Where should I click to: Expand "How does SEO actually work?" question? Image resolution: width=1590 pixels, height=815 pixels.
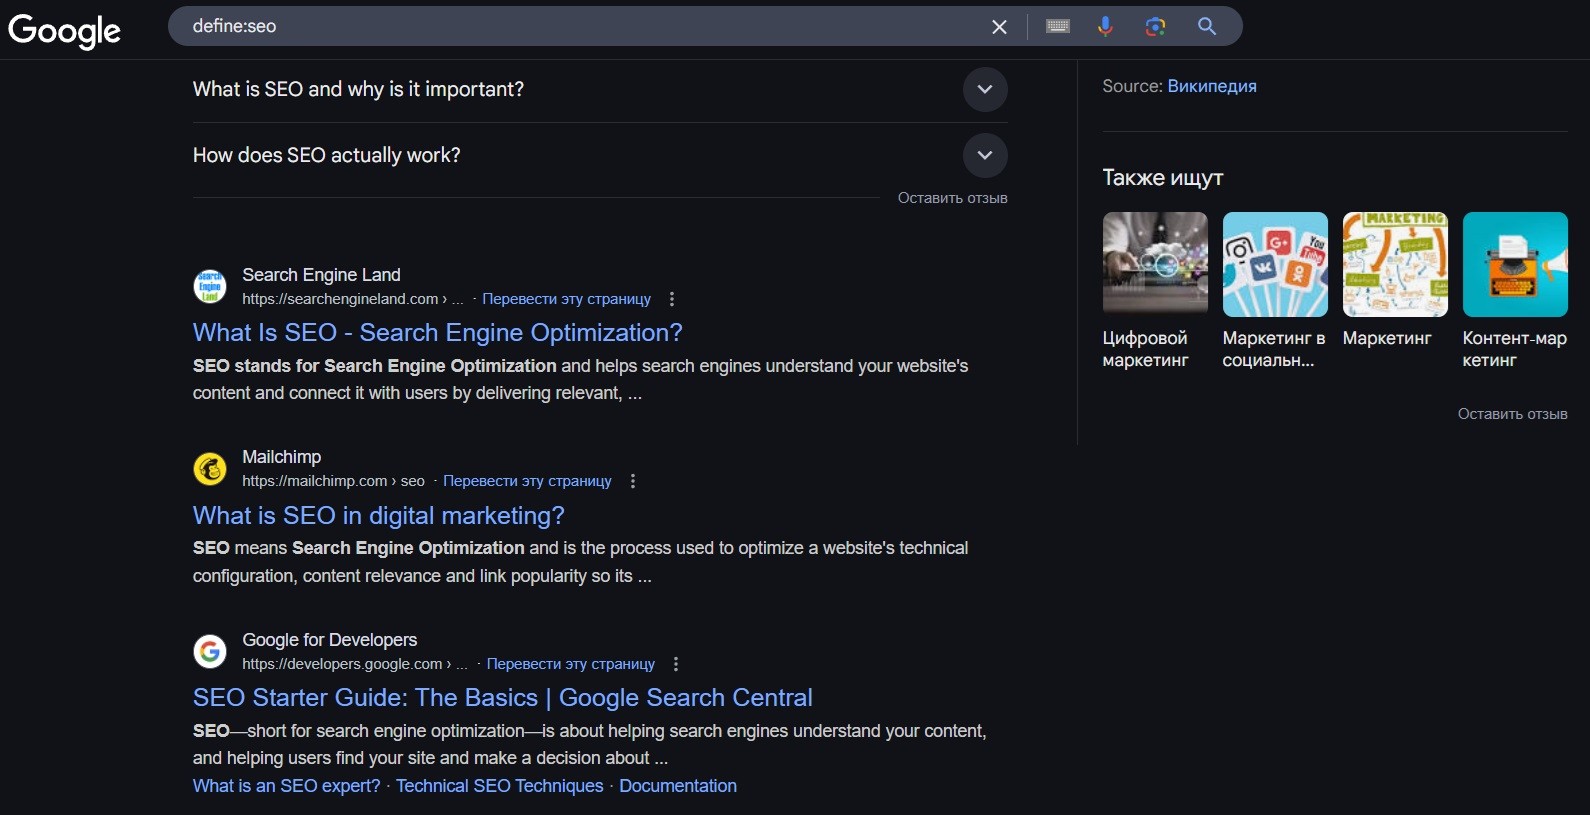pyautogui.click(x=984, y=155)
